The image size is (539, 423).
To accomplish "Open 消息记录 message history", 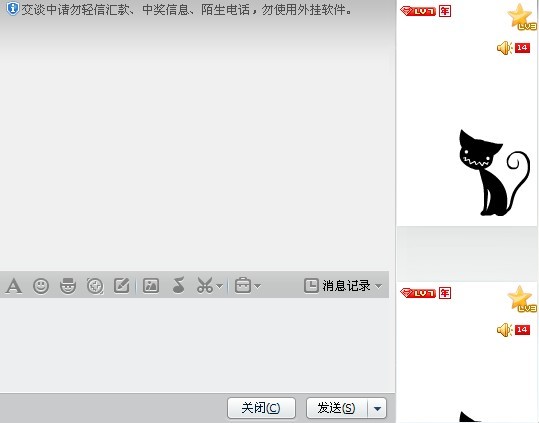I will (337, 286).
